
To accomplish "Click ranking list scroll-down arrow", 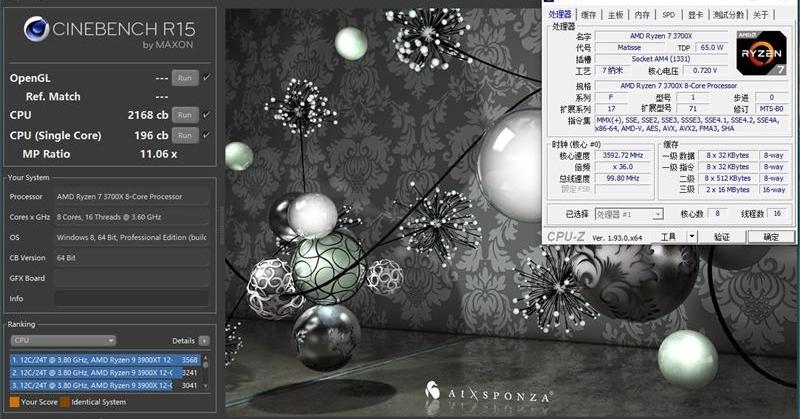I will click(x=206, y=386).
